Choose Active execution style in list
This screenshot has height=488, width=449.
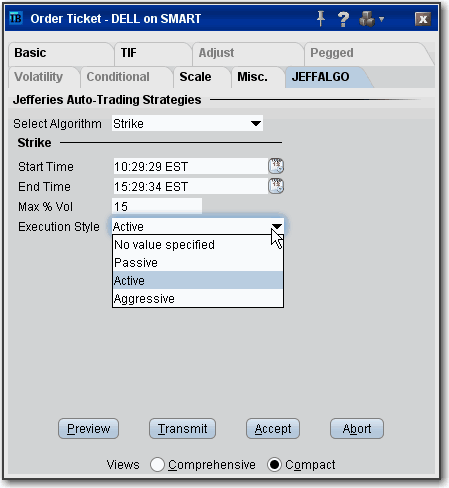pos(198,280)
